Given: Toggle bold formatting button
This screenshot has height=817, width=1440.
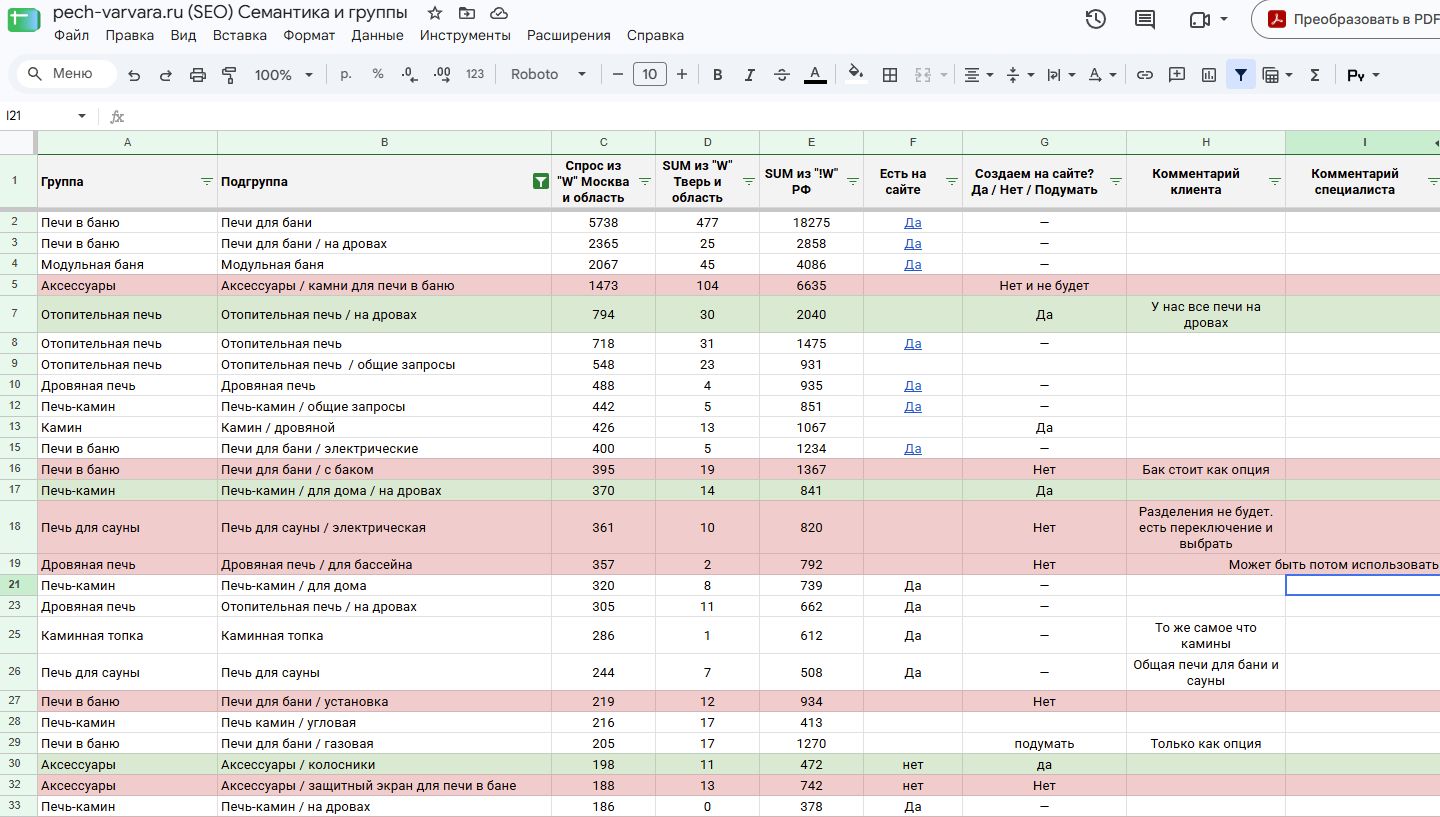Looking at the screenshot, I should (x=717, y=75).
